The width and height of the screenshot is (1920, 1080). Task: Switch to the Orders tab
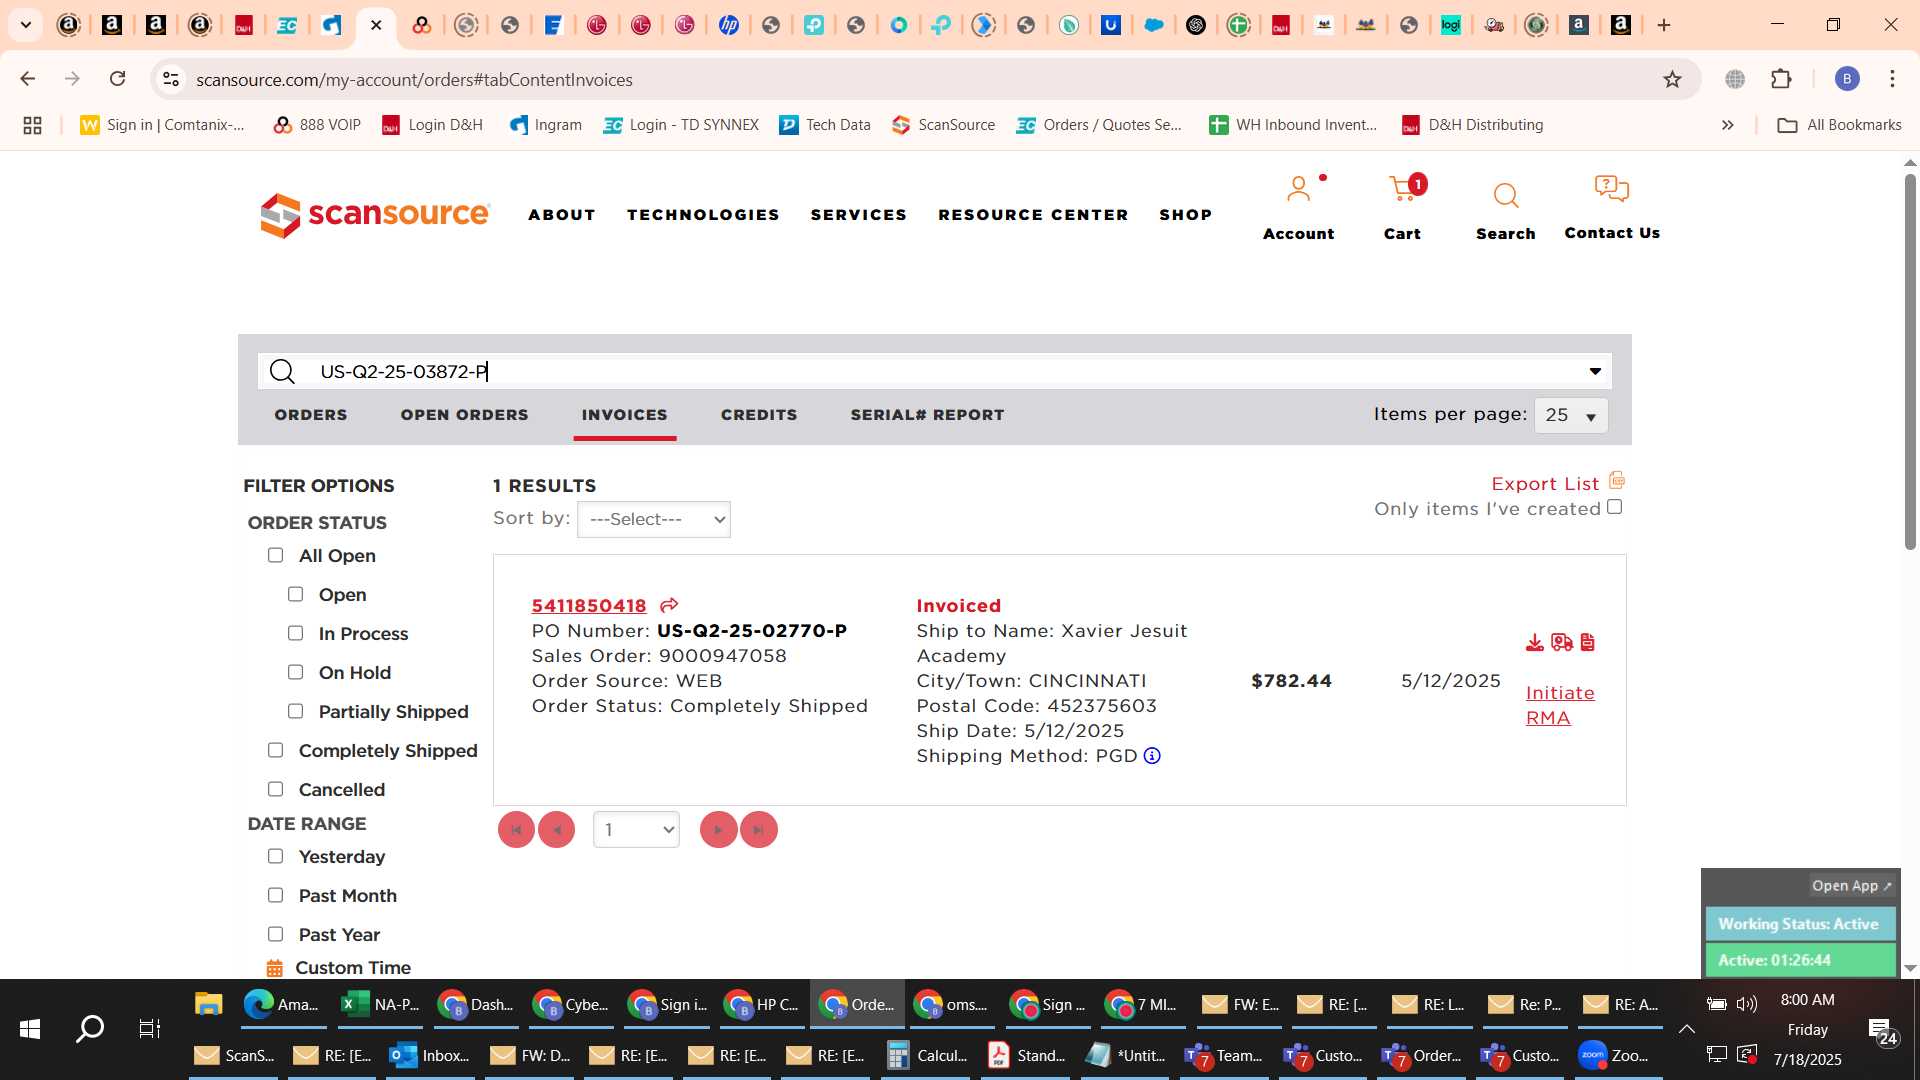[311, 415]
